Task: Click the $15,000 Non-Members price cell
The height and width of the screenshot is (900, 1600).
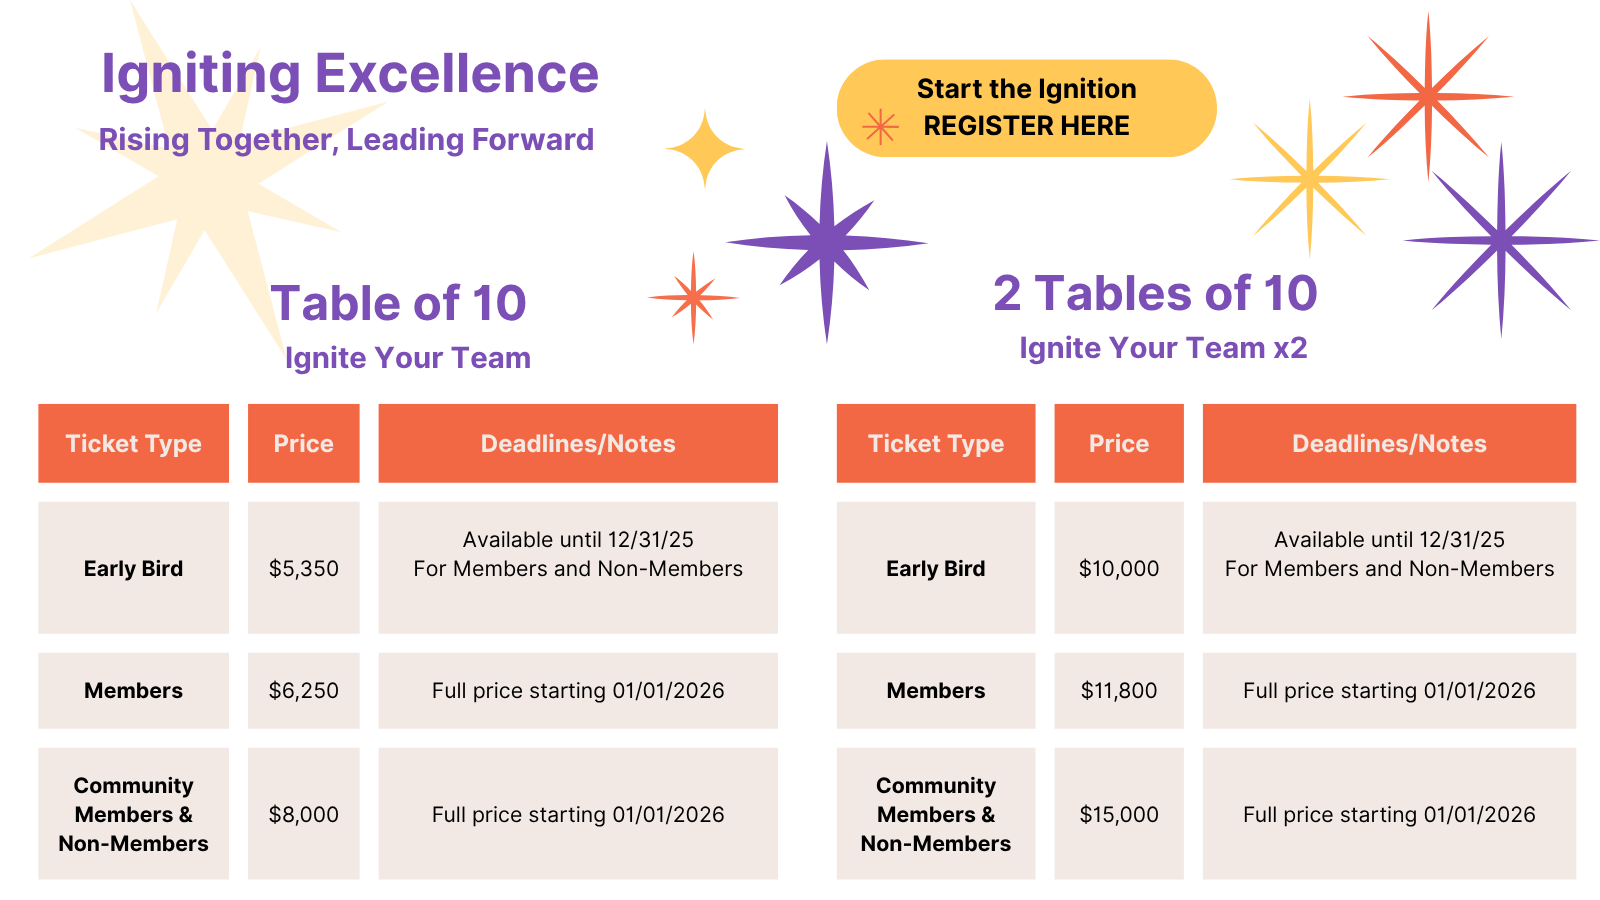Action: 1119,814
